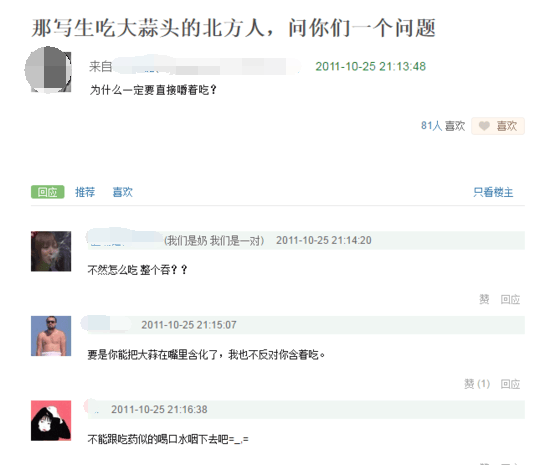Reply to the 不然怎么吃 comment via 回应

click(x=510, y=299)
